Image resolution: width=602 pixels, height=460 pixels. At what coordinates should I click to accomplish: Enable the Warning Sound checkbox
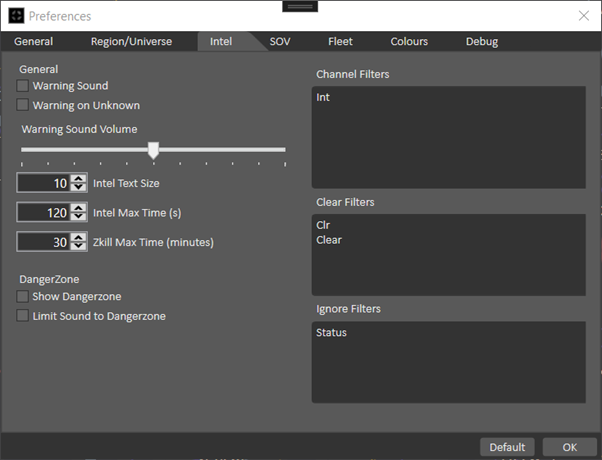coord(23,87)
